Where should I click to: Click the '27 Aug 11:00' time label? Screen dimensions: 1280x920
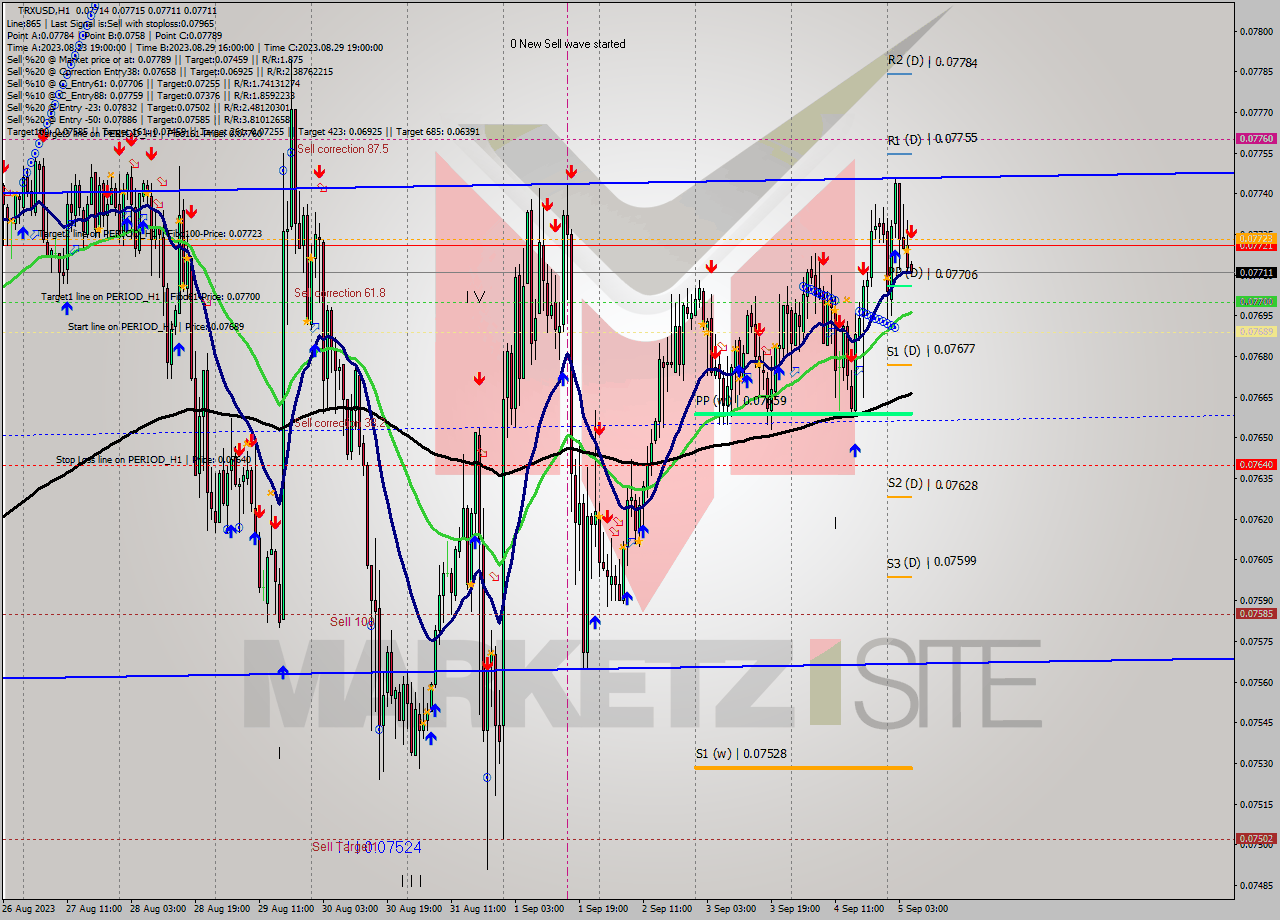coord(92,909)
